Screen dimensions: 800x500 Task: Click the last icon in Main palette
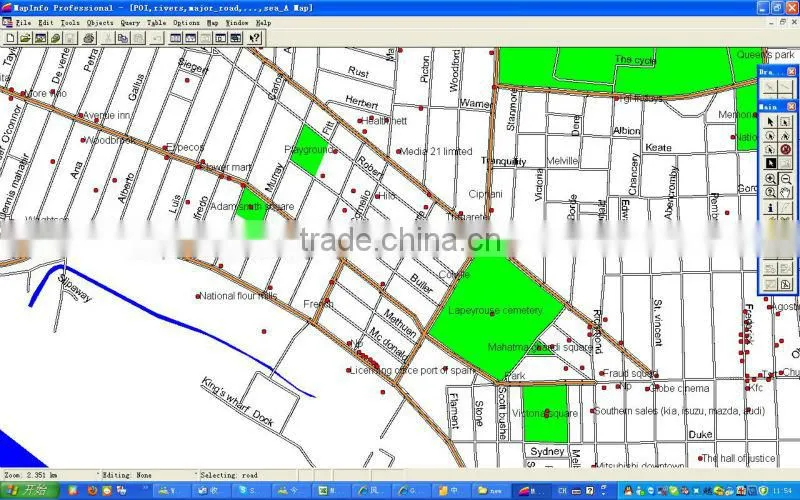pyautogui.click(x=785, y=284)
